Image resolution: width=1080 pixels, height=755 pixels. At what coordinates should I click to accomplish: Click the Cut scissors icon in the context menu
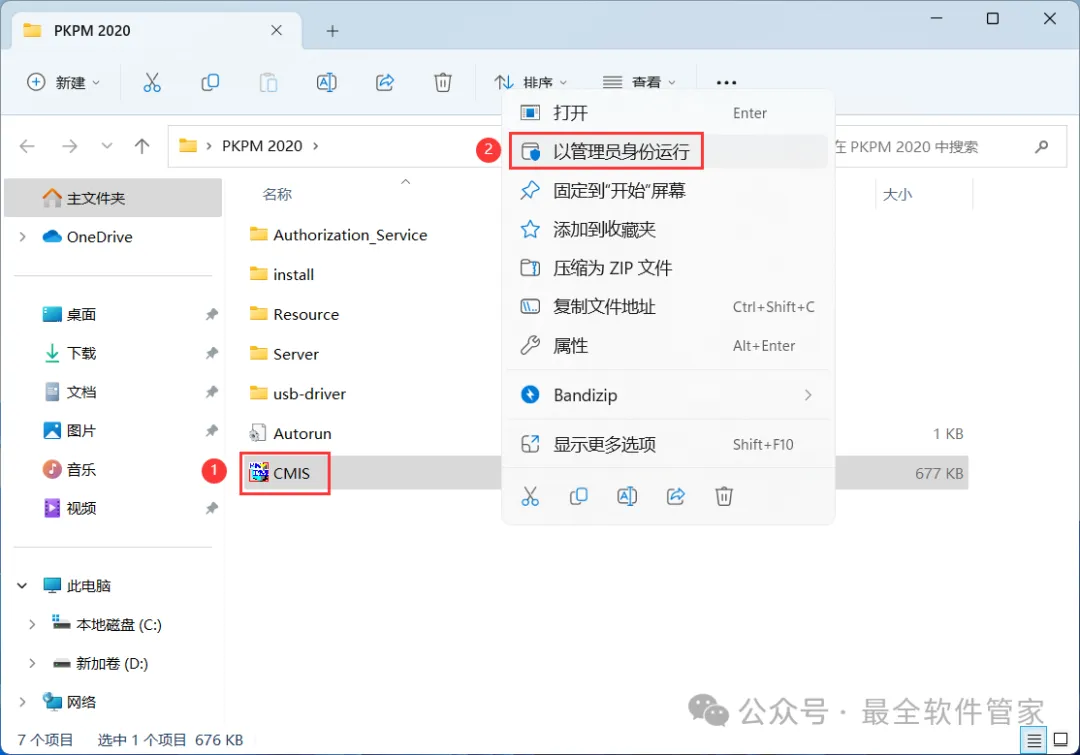click(x=530, y=496)
